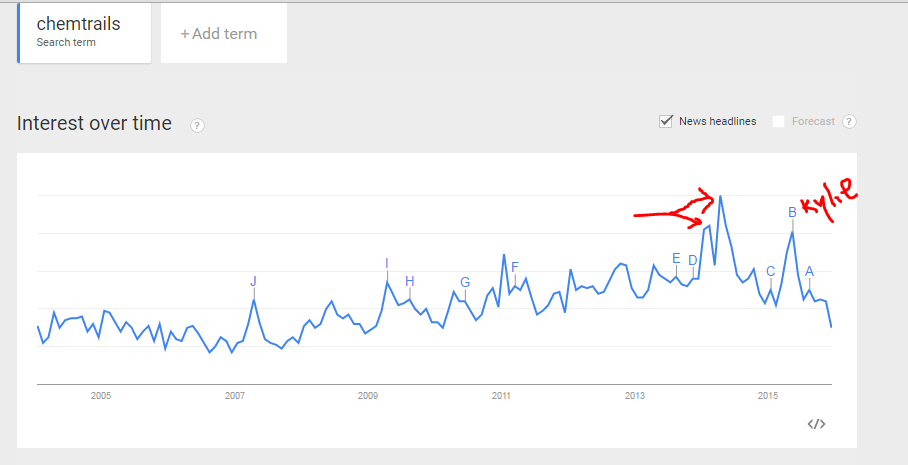Open news headline marker H

coord(409,280)
